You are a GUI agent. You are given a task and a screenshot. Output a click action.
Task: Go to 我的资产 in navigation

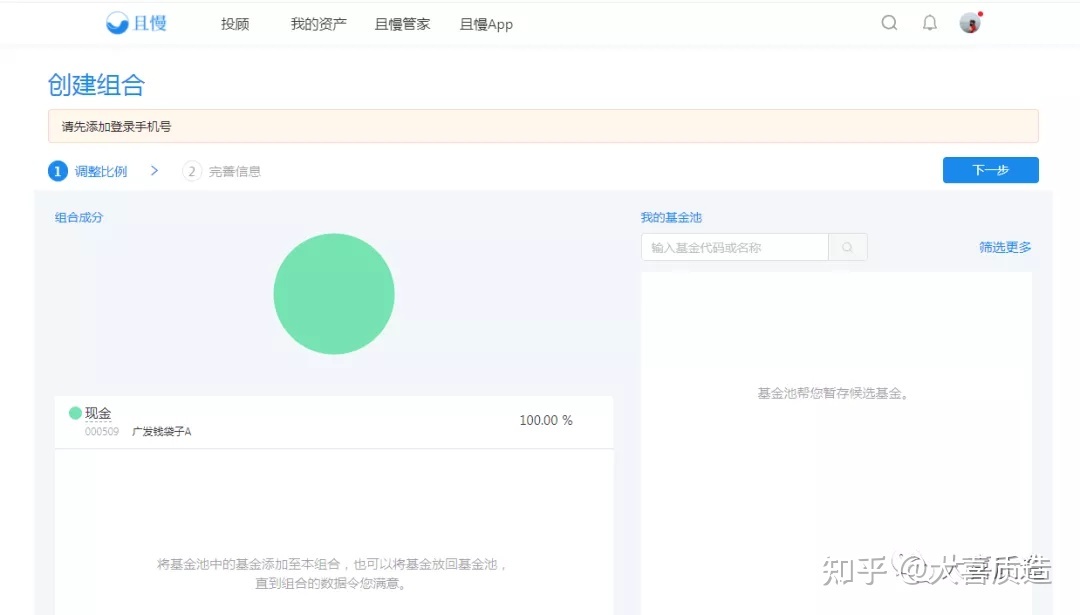click(x=318, y=24)
